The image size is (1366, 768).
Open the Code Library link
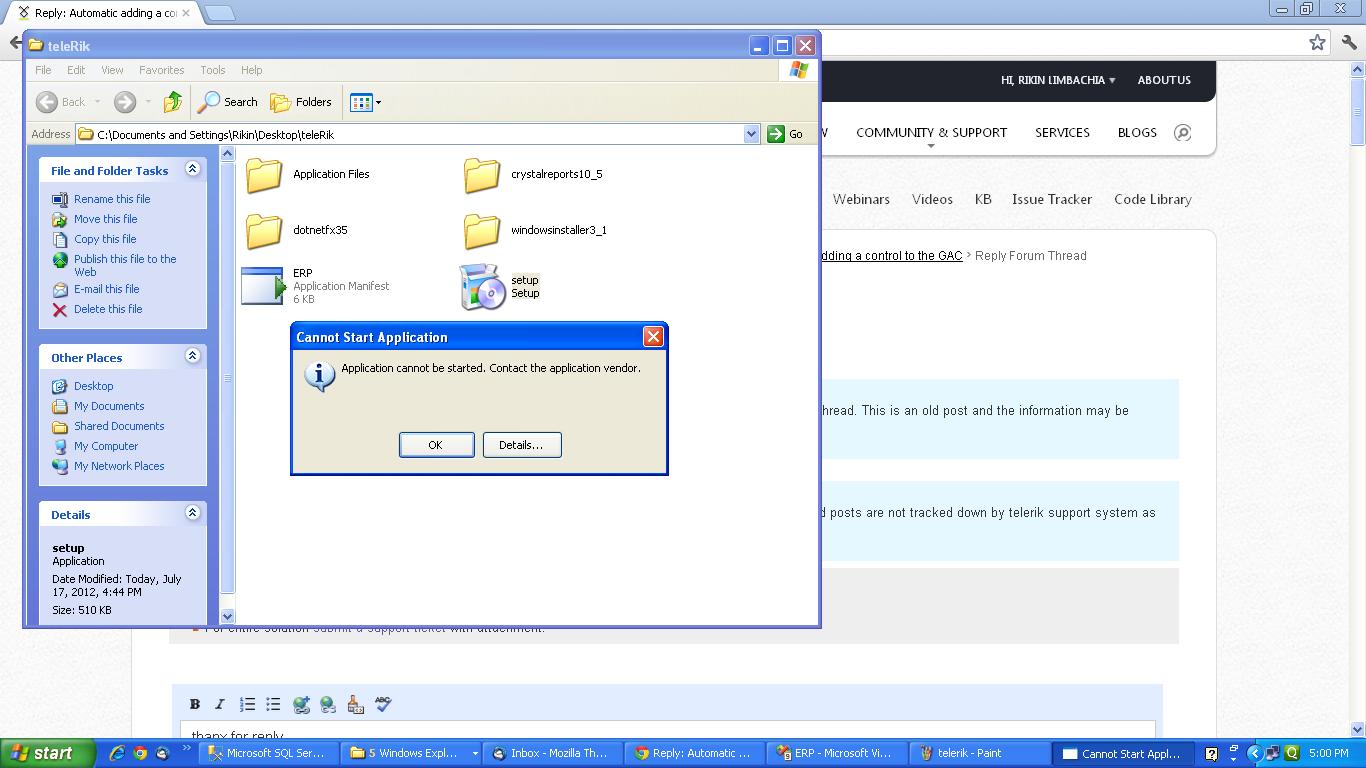point(1153,199)
